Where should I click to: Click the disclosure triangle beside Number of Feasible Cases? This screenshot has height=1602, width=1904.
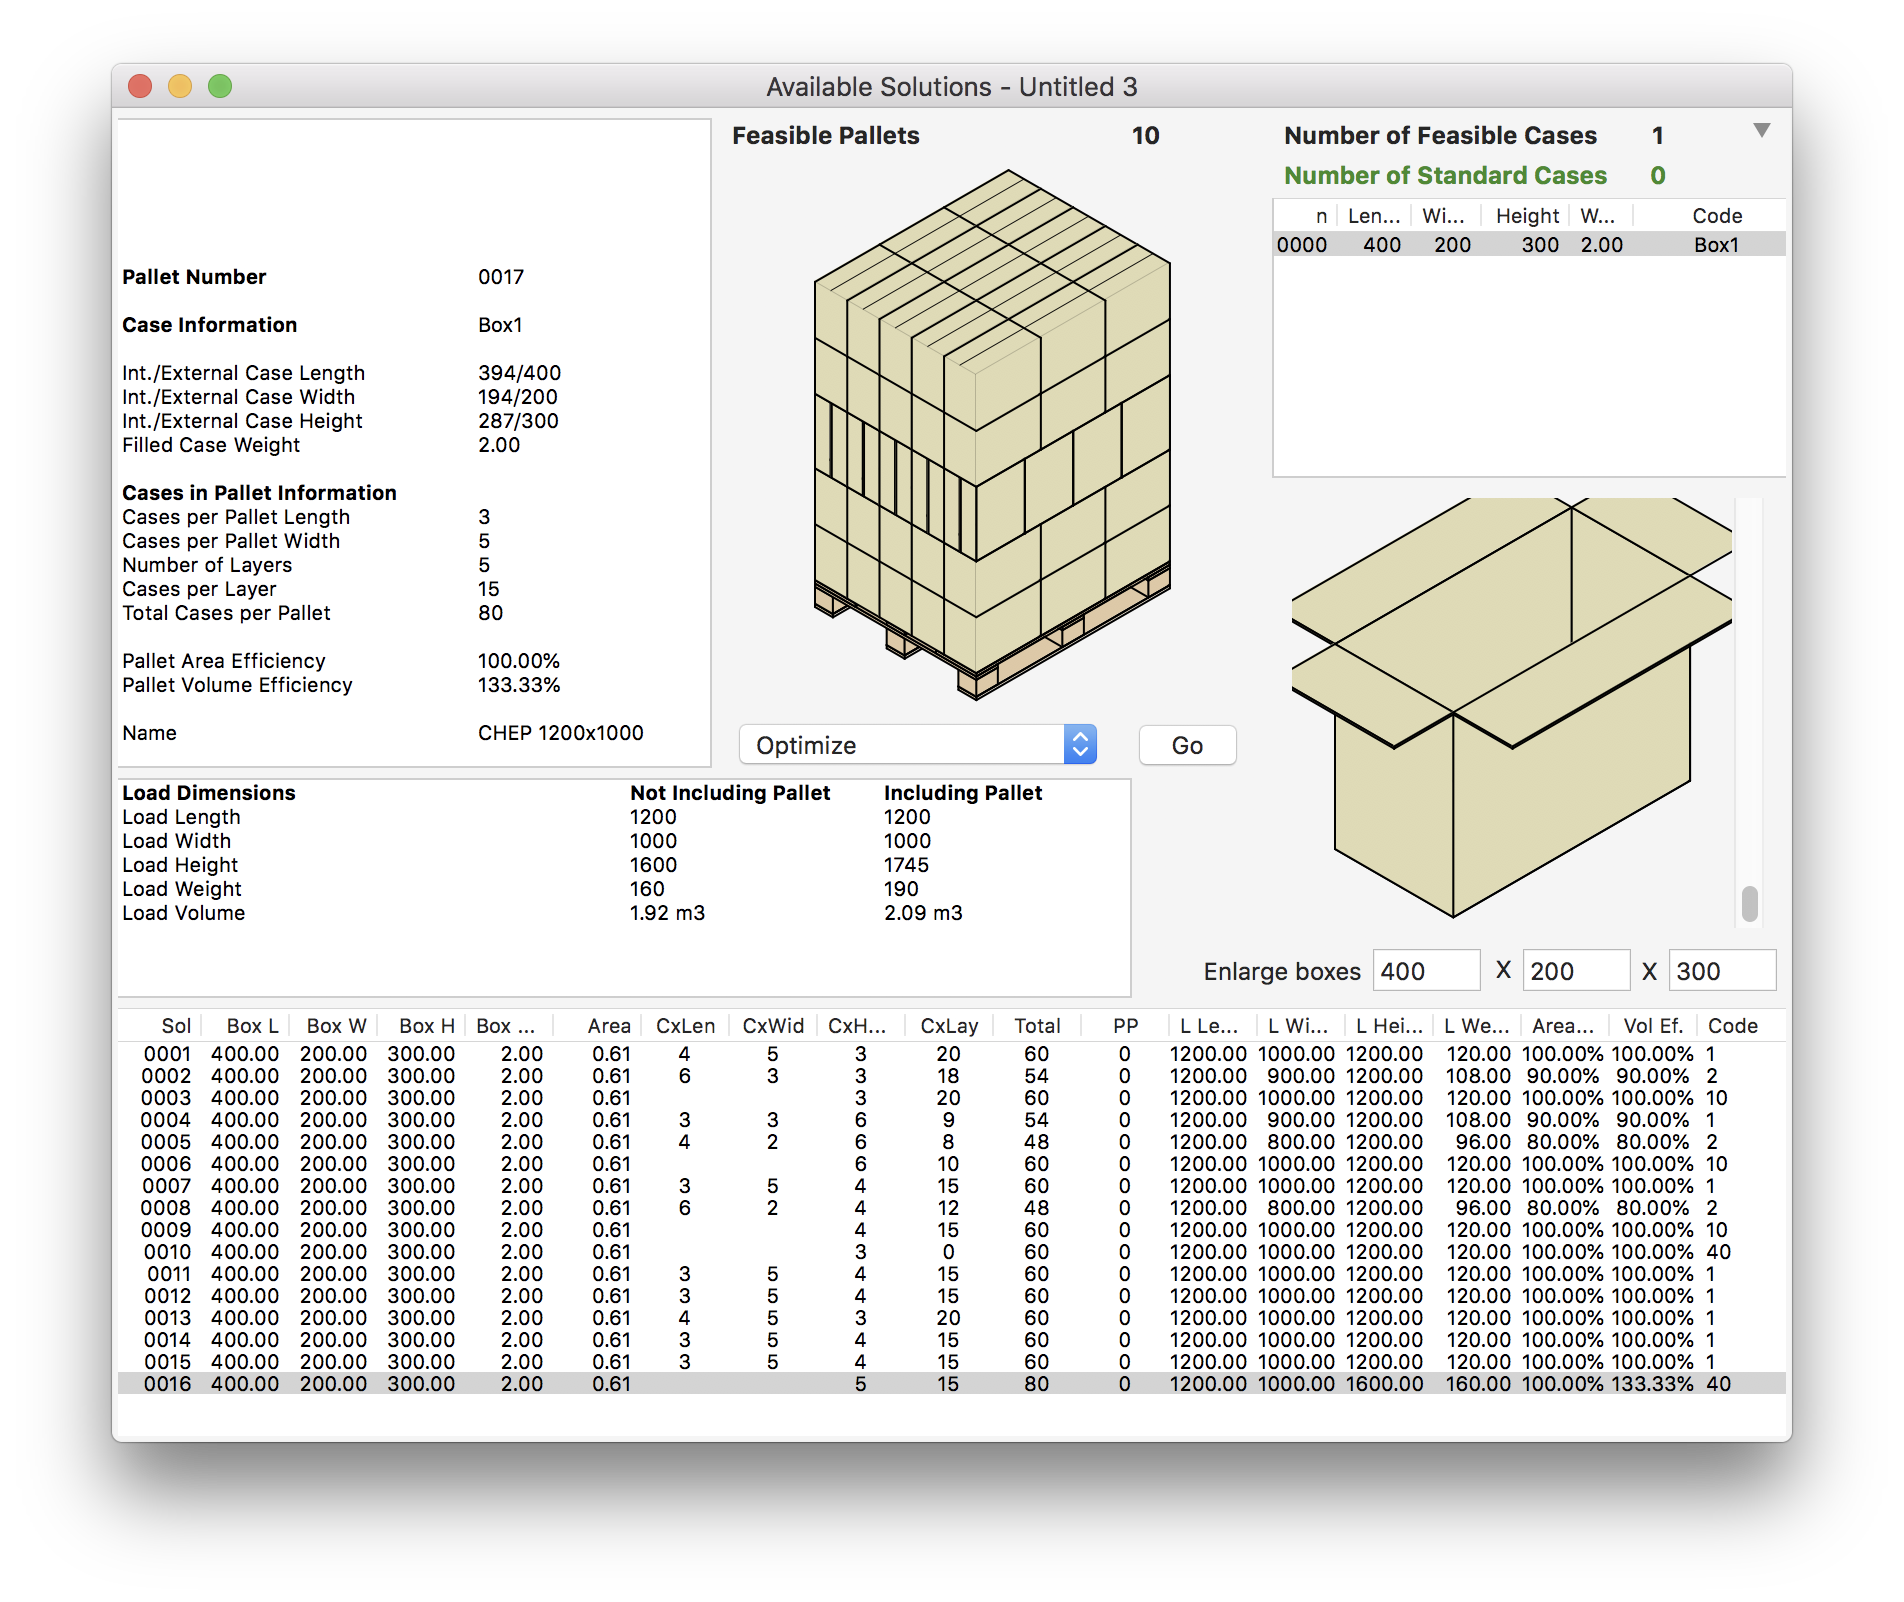[x=1762, y=131]
